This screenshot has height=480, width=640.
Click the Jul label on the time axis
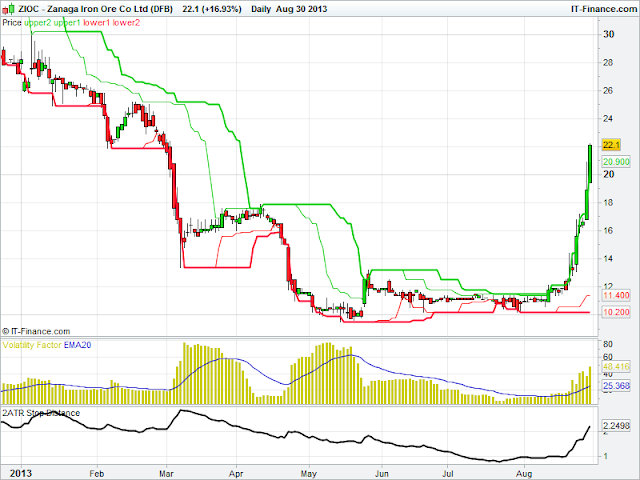point(448,474)
